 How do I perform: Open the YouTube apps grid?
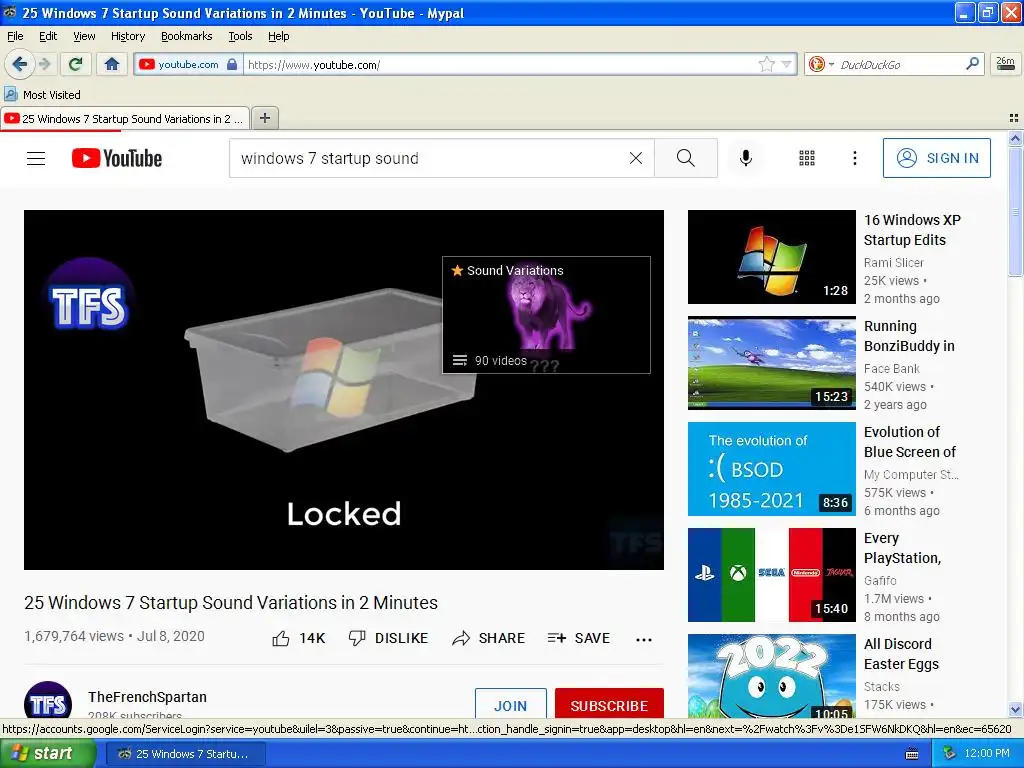(807, 158)
